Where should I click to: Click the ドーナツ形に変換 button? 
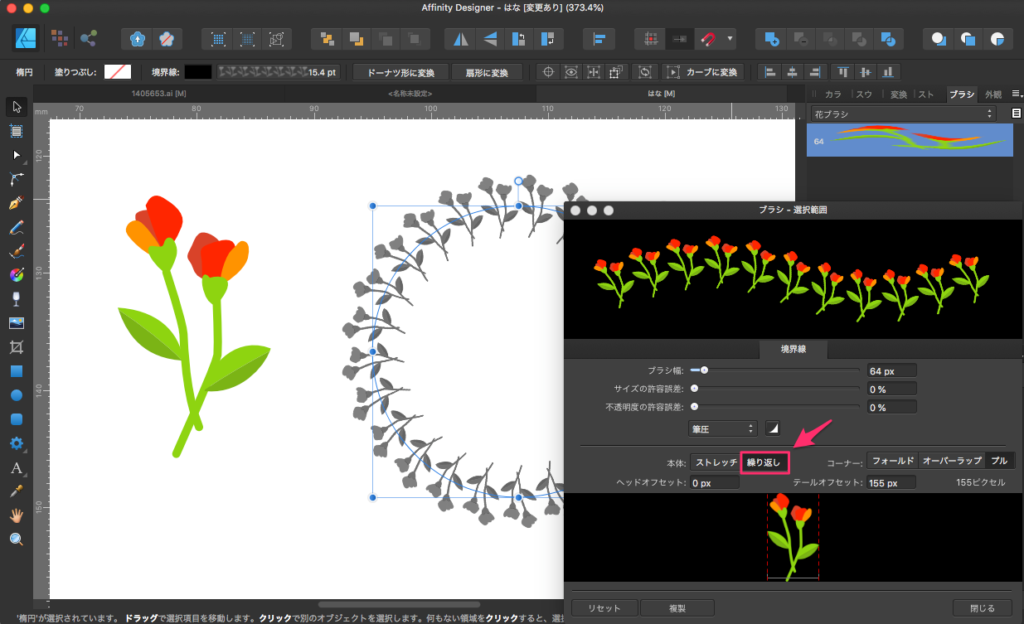click(400, 72)
